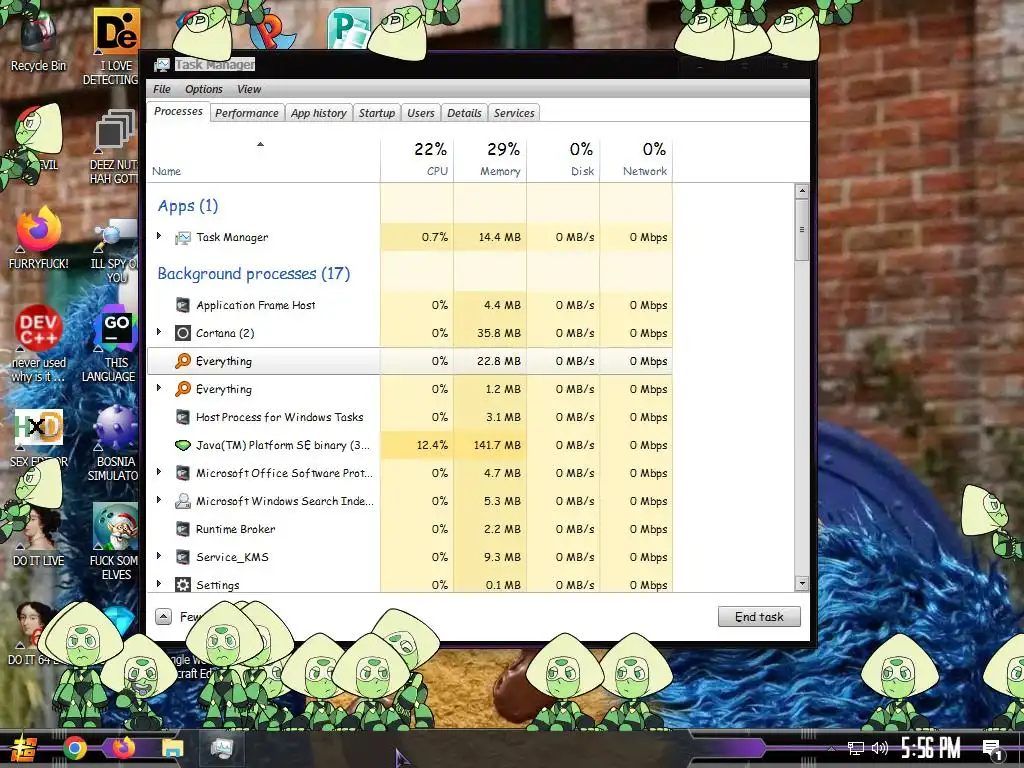Screen dimensions: 1024x768
Task: Click the Microsoft Office Software Protection icon
Action: click(x=183, y=473)
